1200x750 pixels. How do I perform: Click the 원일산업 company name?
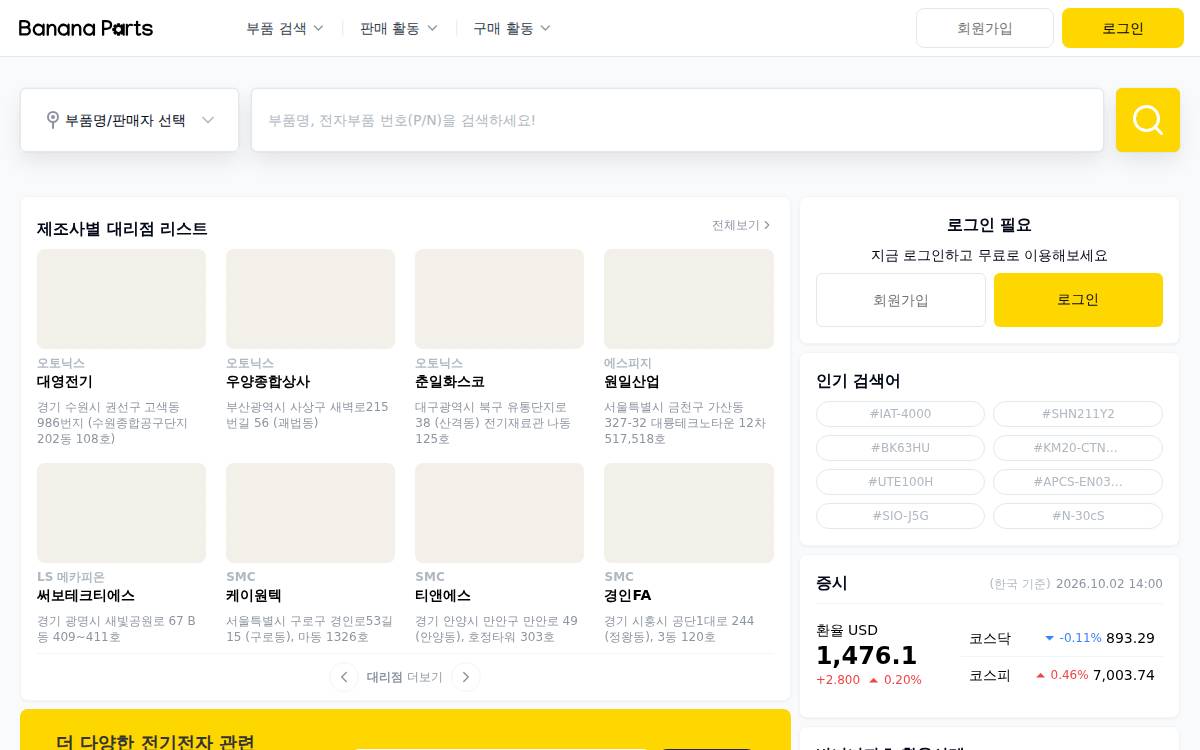(x=632, y=381)
